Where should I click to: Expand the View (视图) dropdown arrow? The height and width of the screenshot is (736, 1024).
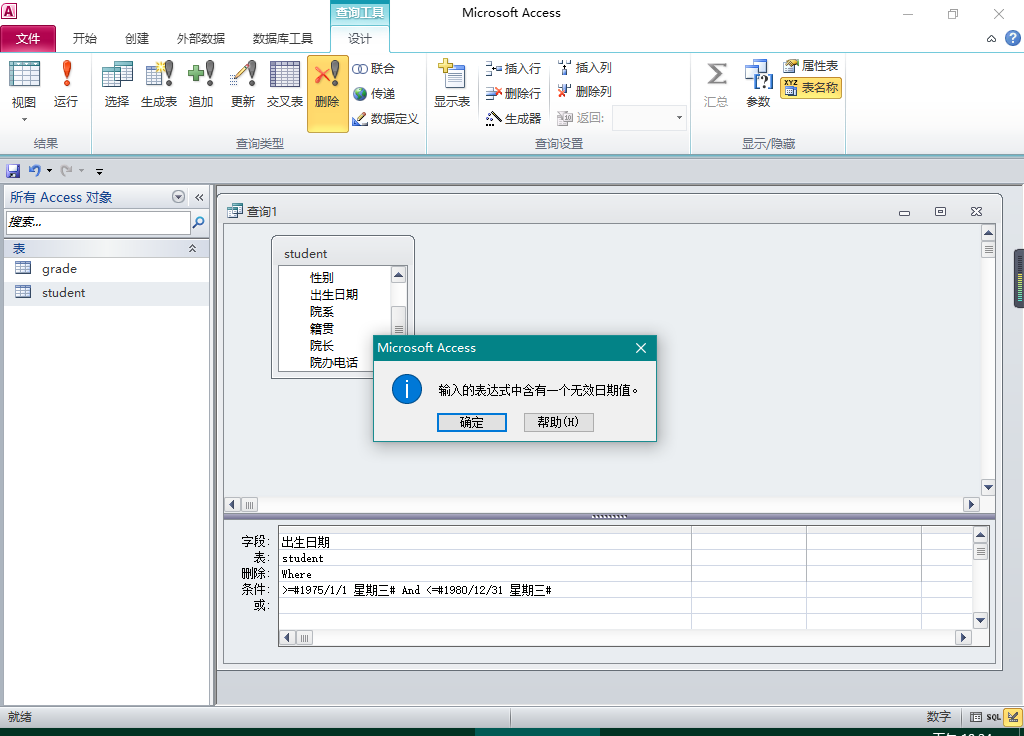[24, 120]
